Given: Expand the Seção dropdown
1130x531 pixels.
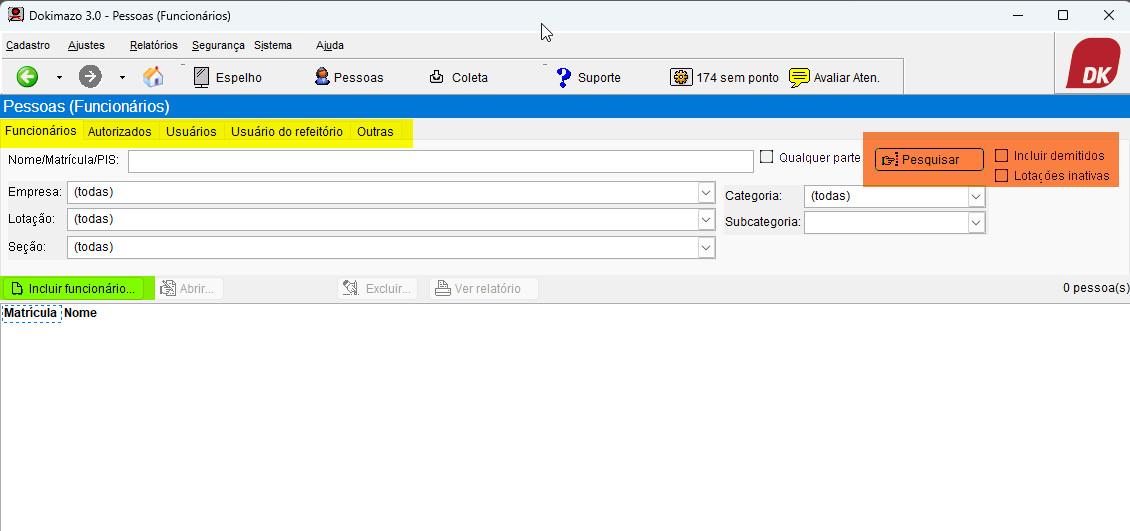Looking at the screenshot, I should click(706, 247).
